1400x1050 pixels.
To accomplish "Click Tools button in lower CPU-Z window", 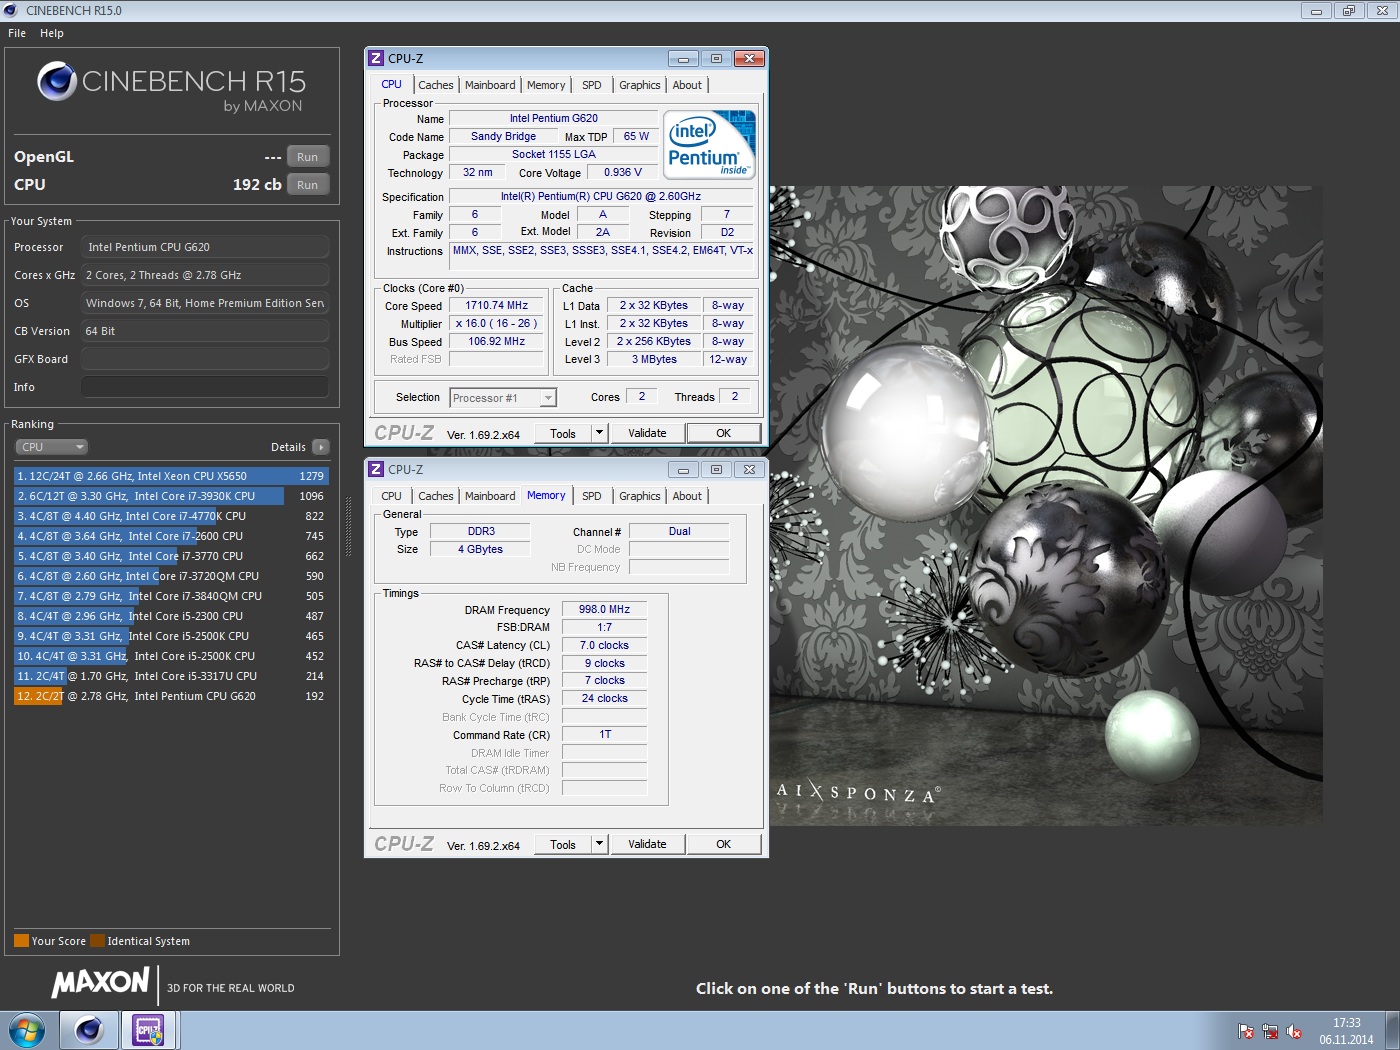I will tap(563, 844).
